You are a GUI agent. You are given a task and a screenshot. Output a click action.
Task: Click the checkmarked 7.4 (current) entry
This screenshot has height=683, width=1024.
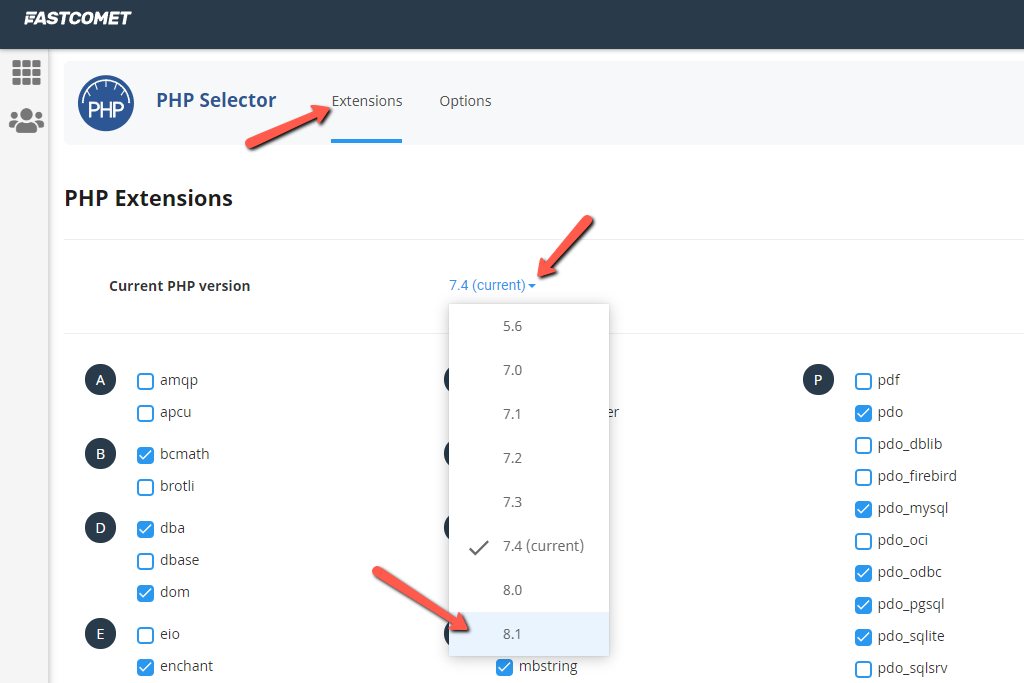(543, 545)
